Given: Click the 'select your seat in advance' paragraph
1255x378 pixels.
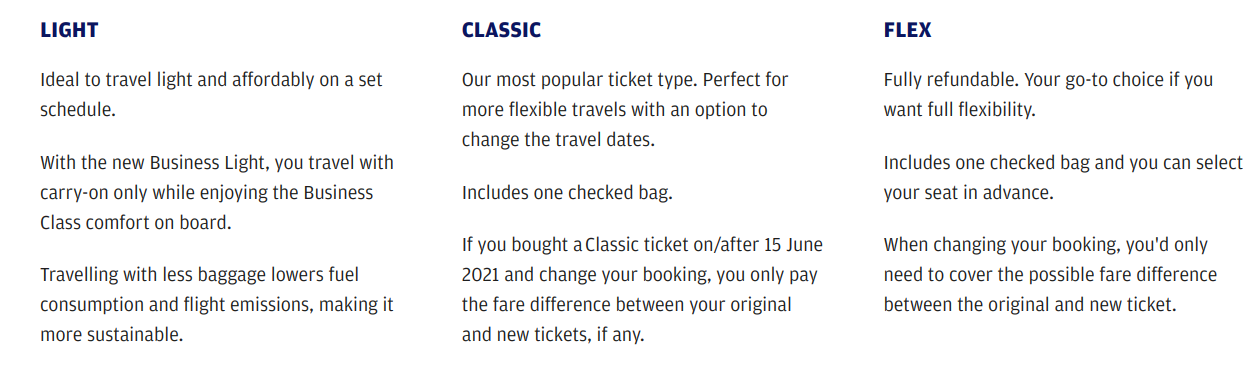Looking at the screenshot, I should point(1063,177).
